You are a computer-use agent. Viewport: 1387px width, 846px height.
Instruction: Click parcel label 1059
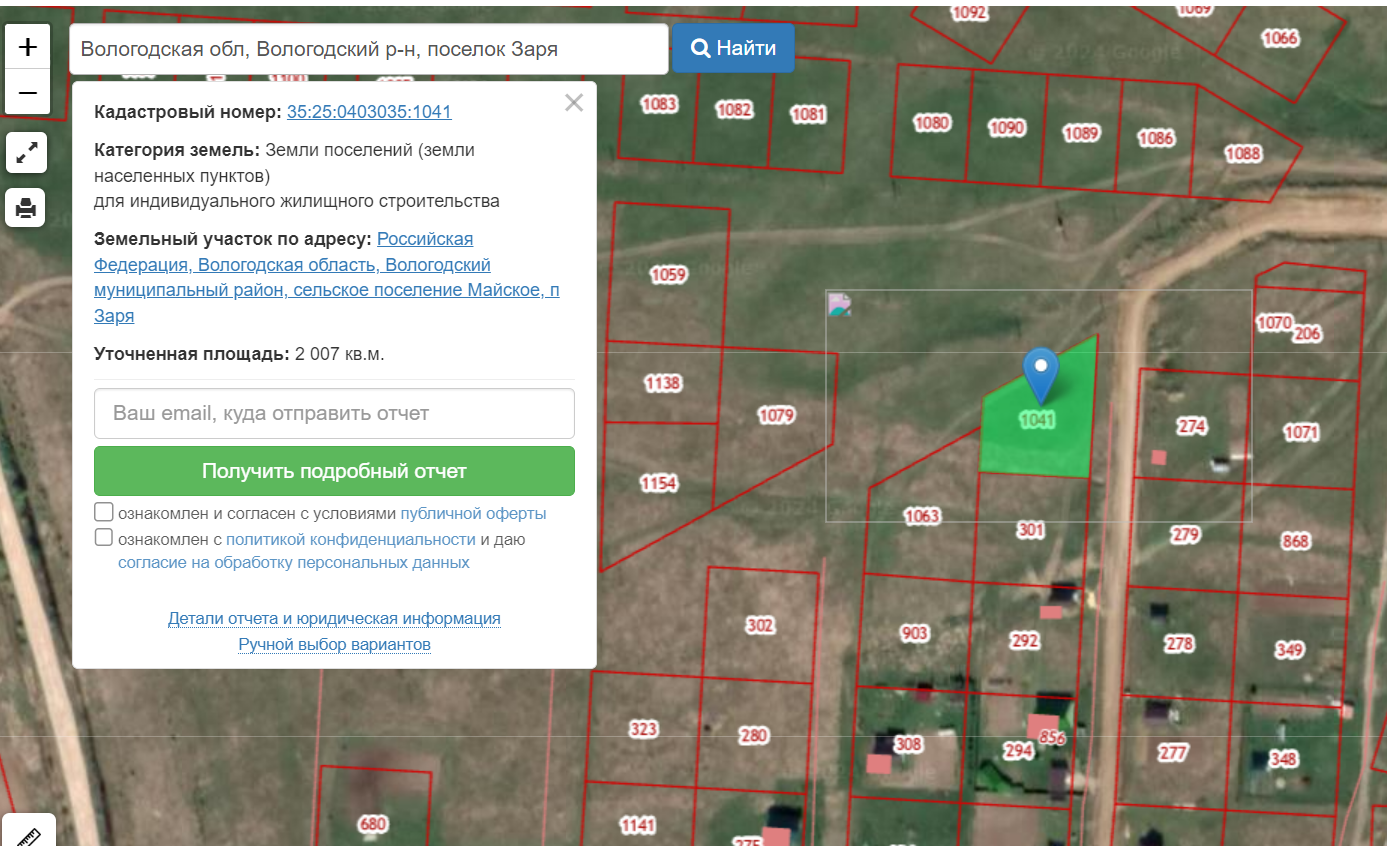coord(668,274)
